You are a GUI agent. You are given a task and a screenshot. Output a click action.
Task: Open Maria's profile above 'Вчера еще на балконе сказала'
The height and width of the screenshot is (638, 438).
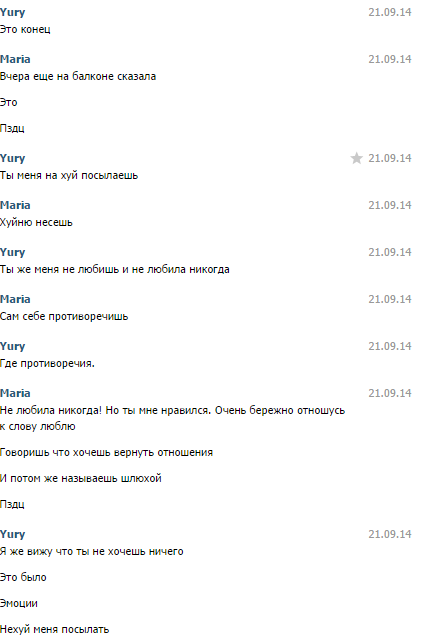[x=15, y=59]
